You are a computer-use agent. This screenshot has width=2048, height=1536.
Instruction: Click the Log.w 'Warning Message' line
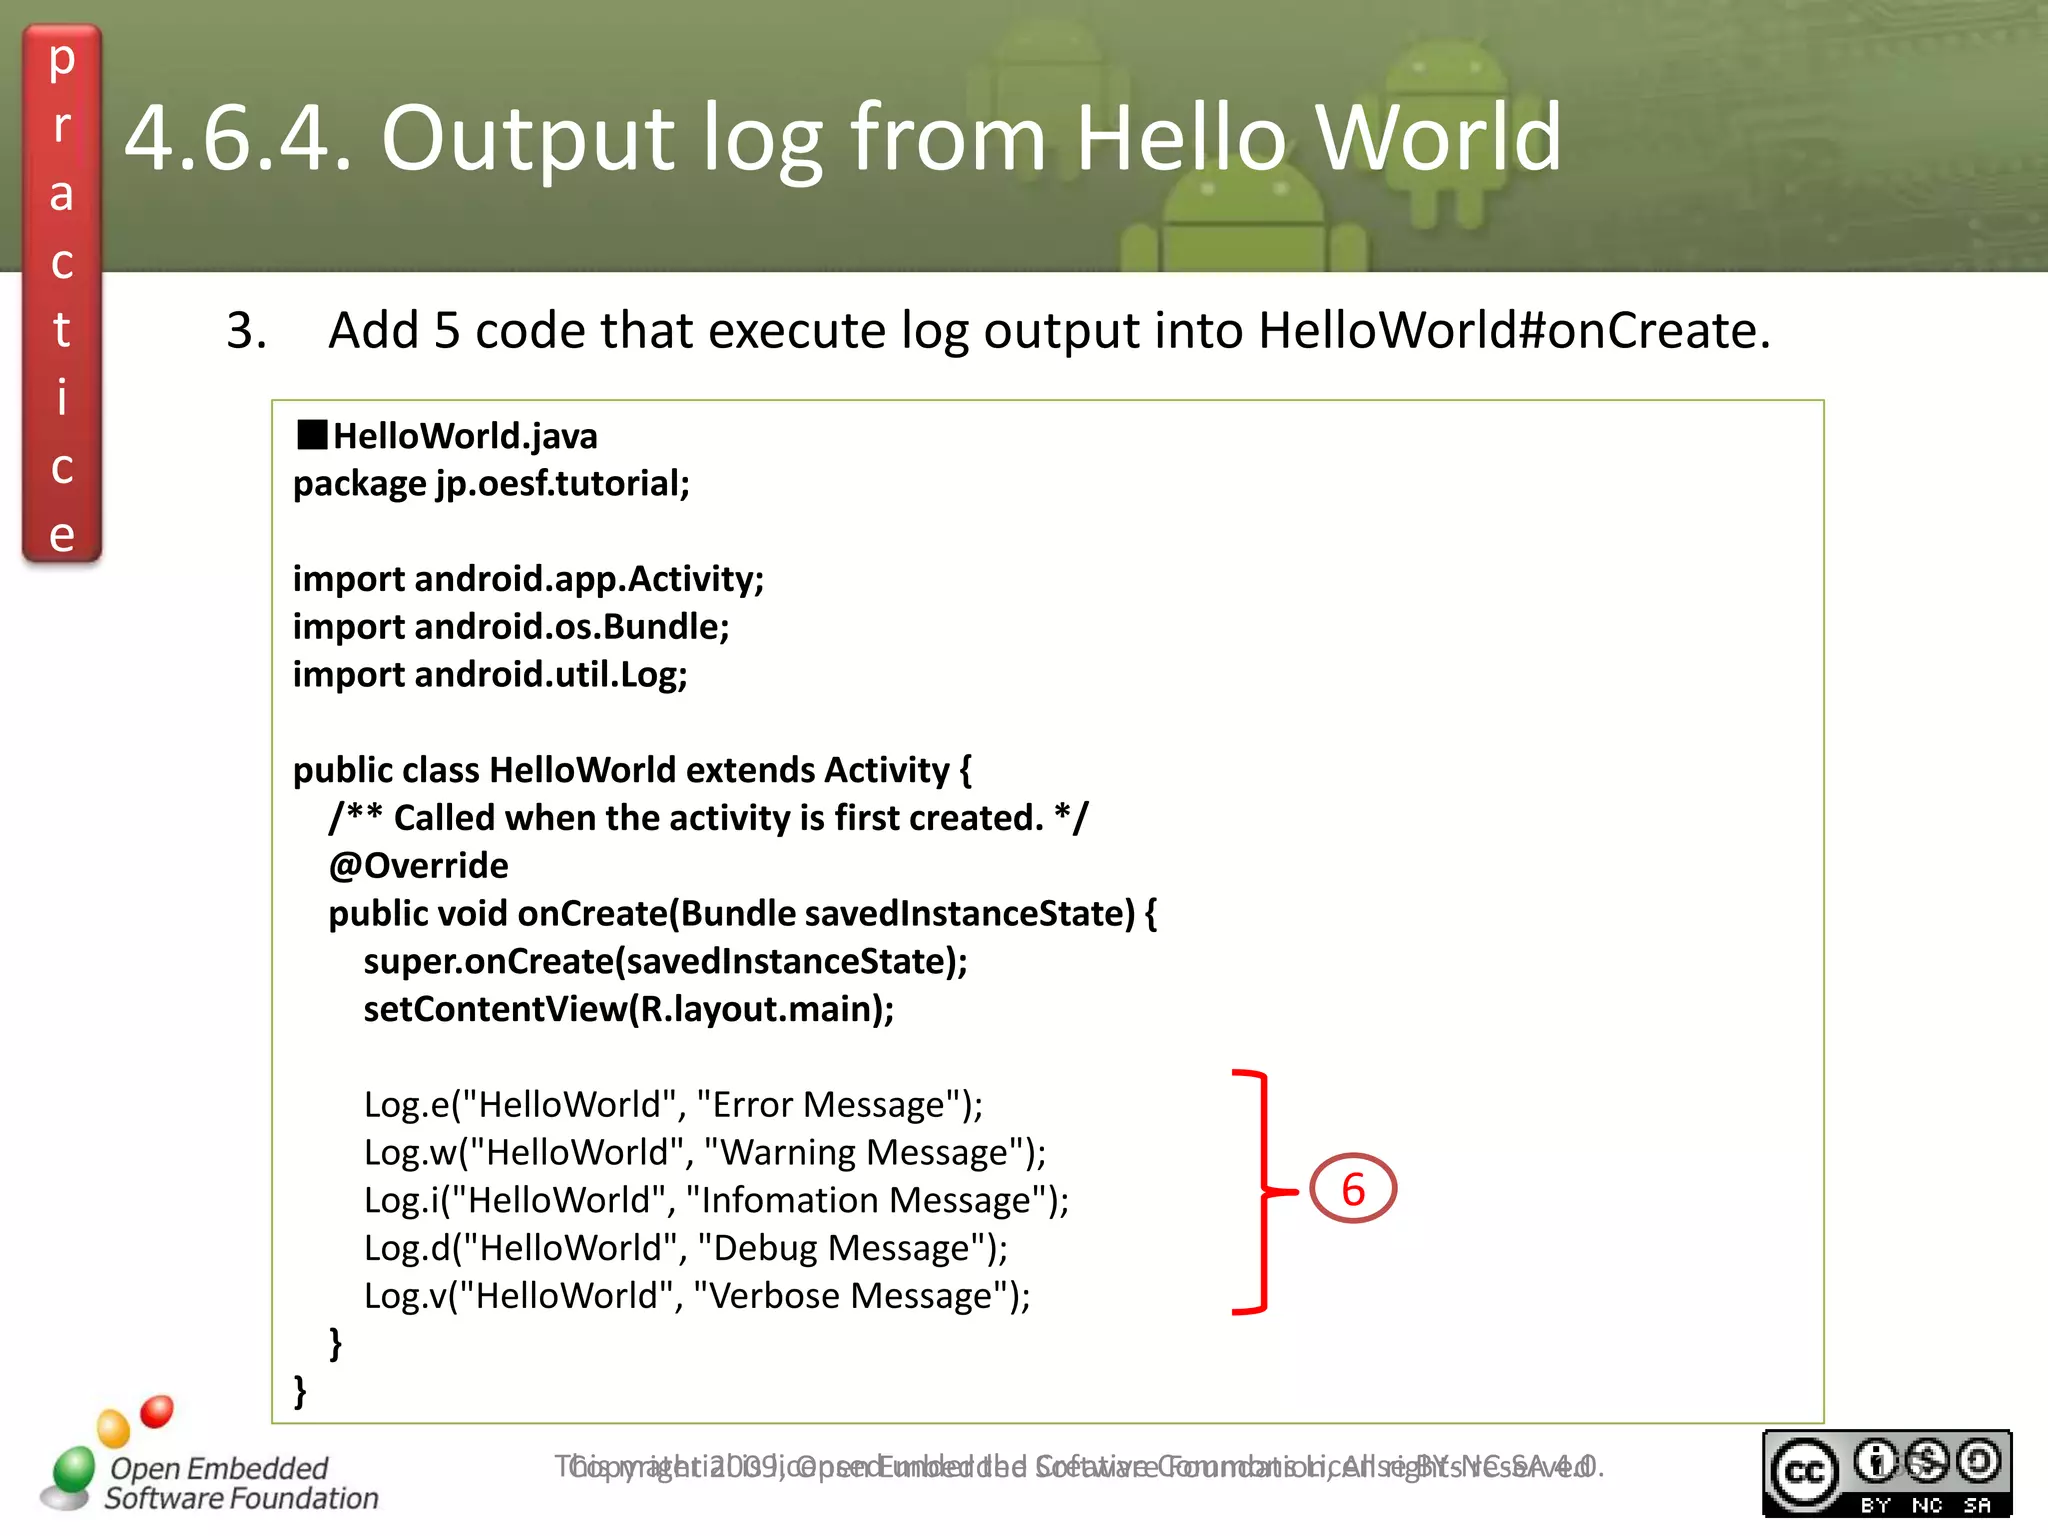705,1153
